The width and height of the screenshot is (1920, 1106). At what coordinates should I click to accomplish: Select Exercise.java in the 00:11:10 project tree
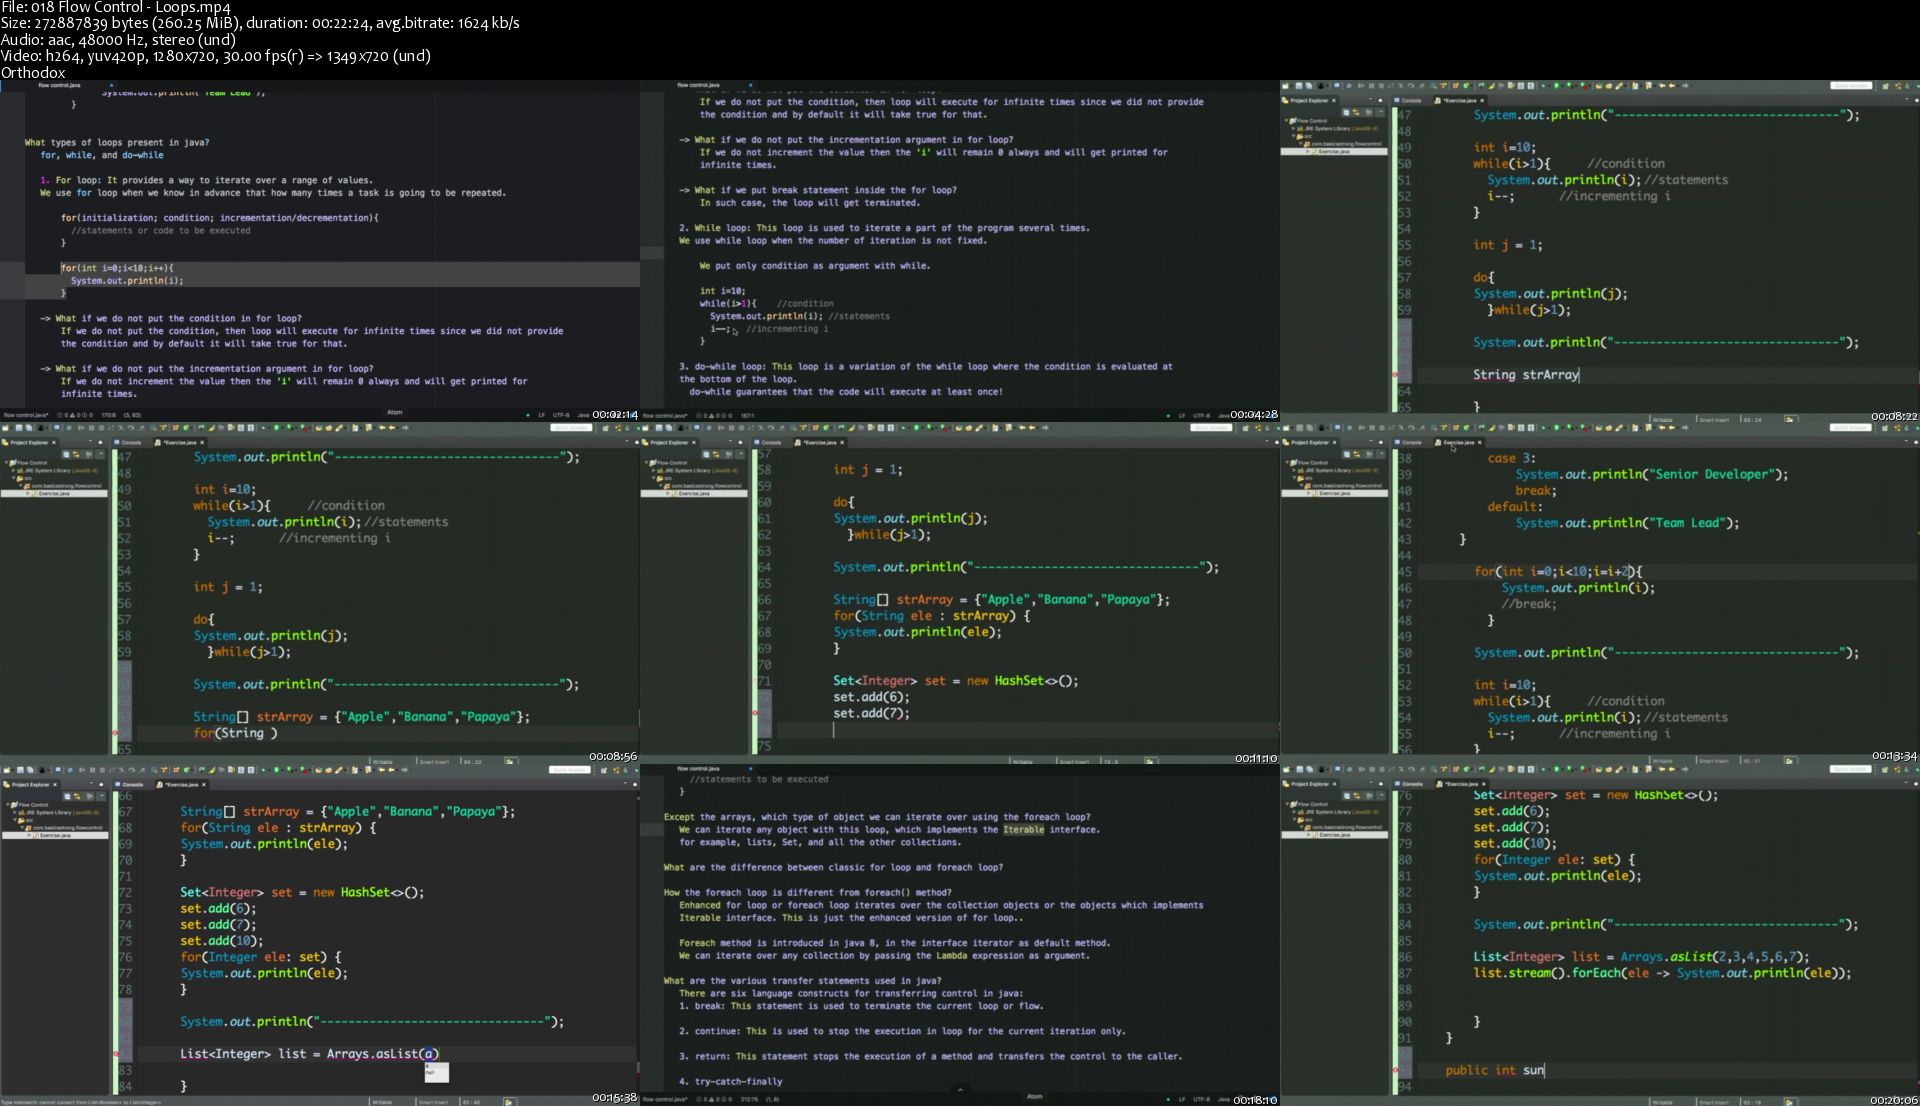(692, 493)
